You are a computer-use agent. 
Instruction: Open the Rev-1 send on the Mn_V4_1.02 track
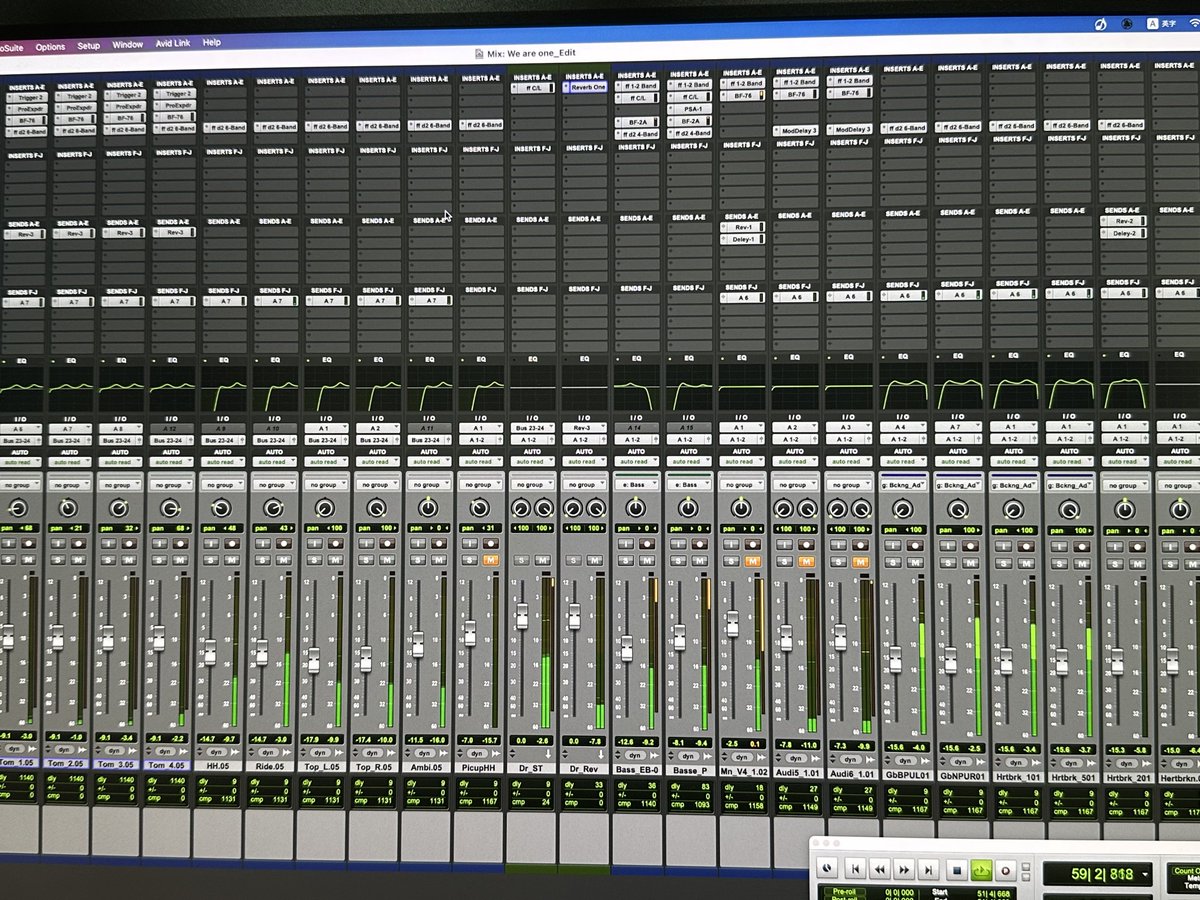coord(741,227)
